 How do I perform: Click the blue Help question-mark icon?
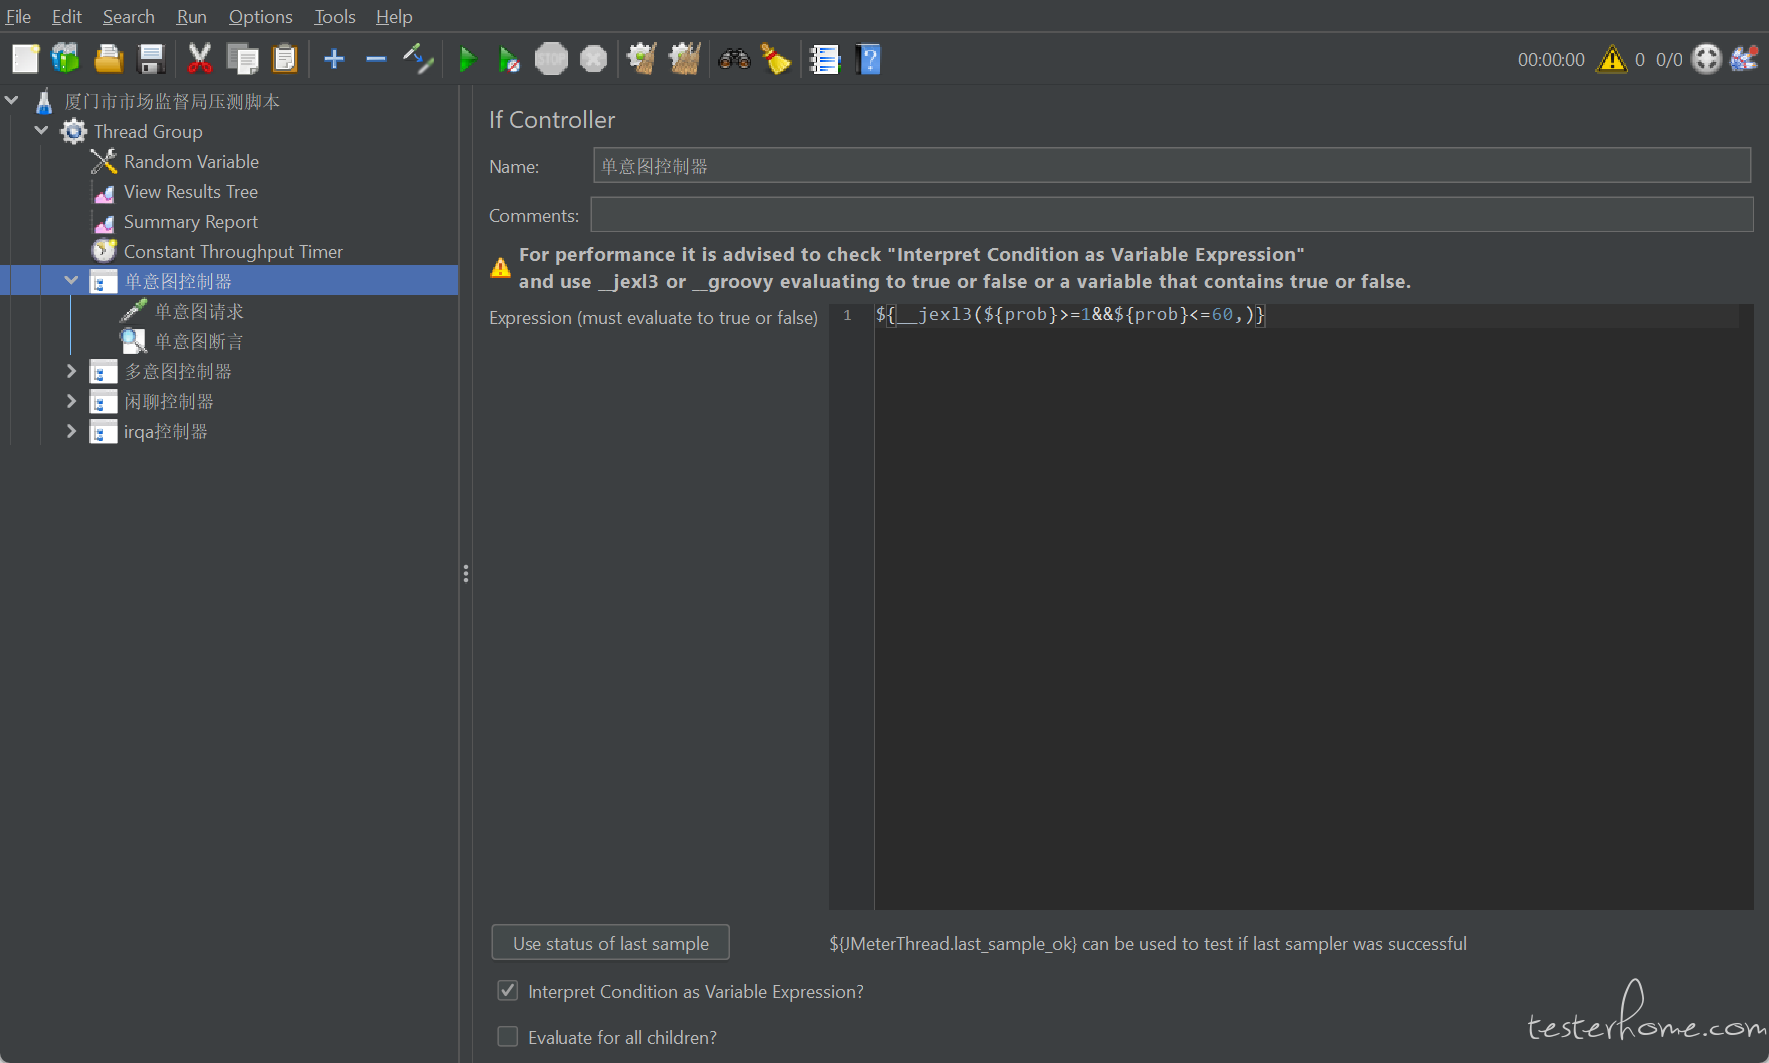tap(868, 60)
